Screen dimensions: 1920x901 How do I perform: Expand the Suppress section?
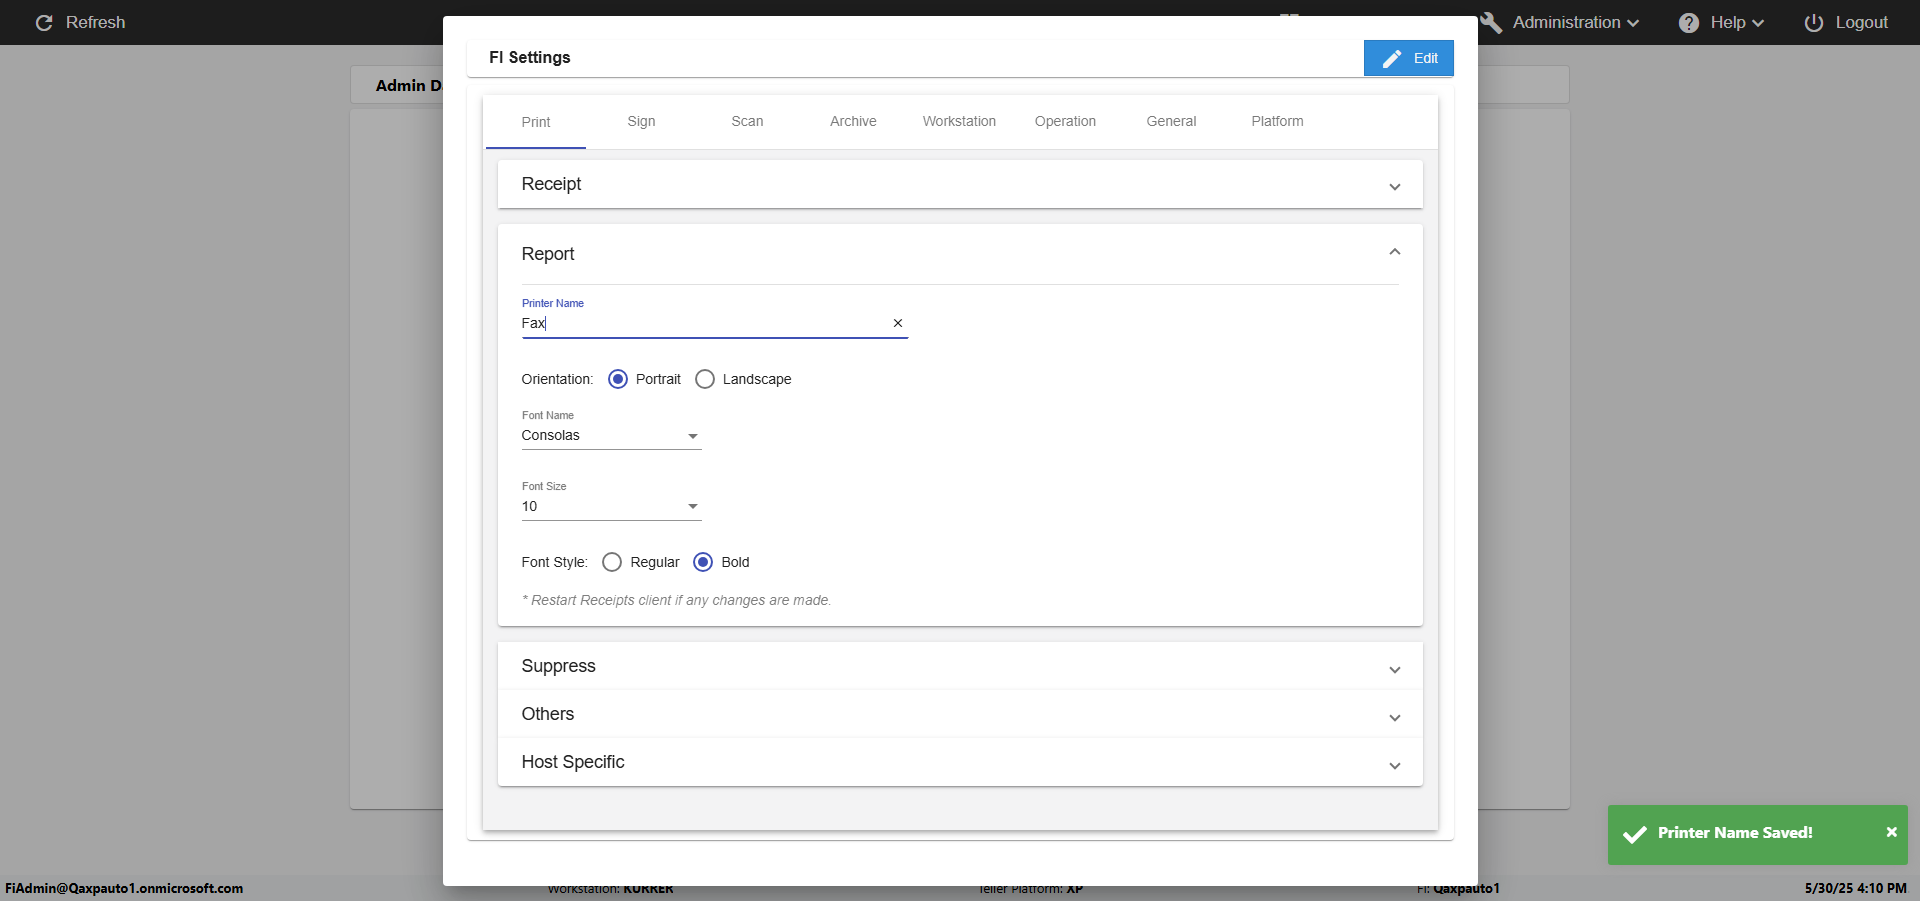[1394, 670]
